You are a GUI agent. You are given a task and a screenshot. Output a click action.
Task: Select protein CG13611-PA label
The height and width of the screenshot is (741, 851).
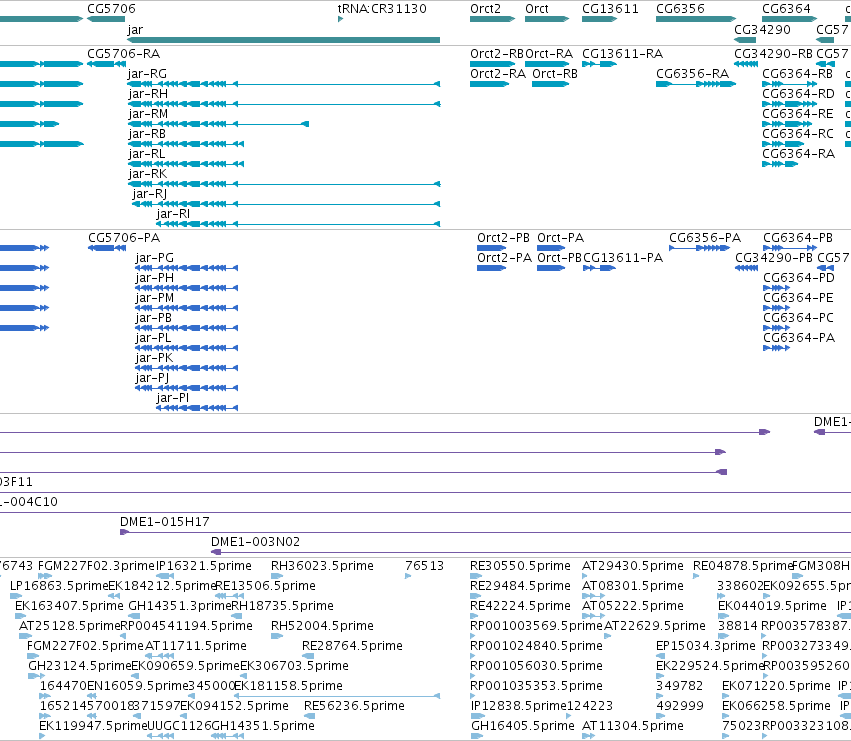pyautogui.click(x=623, y=258)
